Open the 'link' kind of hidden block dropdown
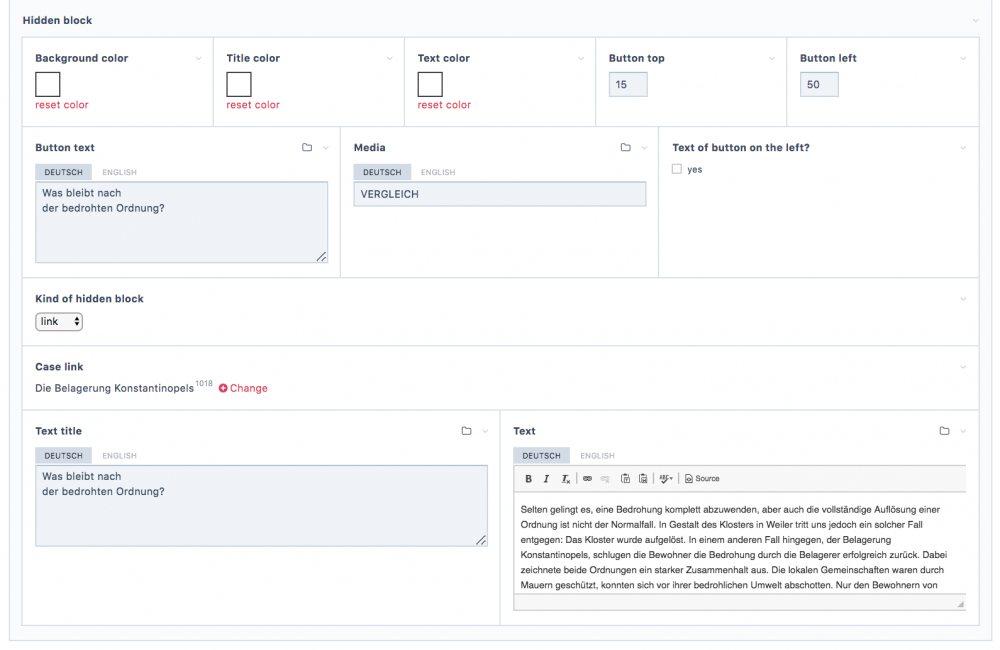The width and height of the screenshot is (1000, 650). pos(59,322)
